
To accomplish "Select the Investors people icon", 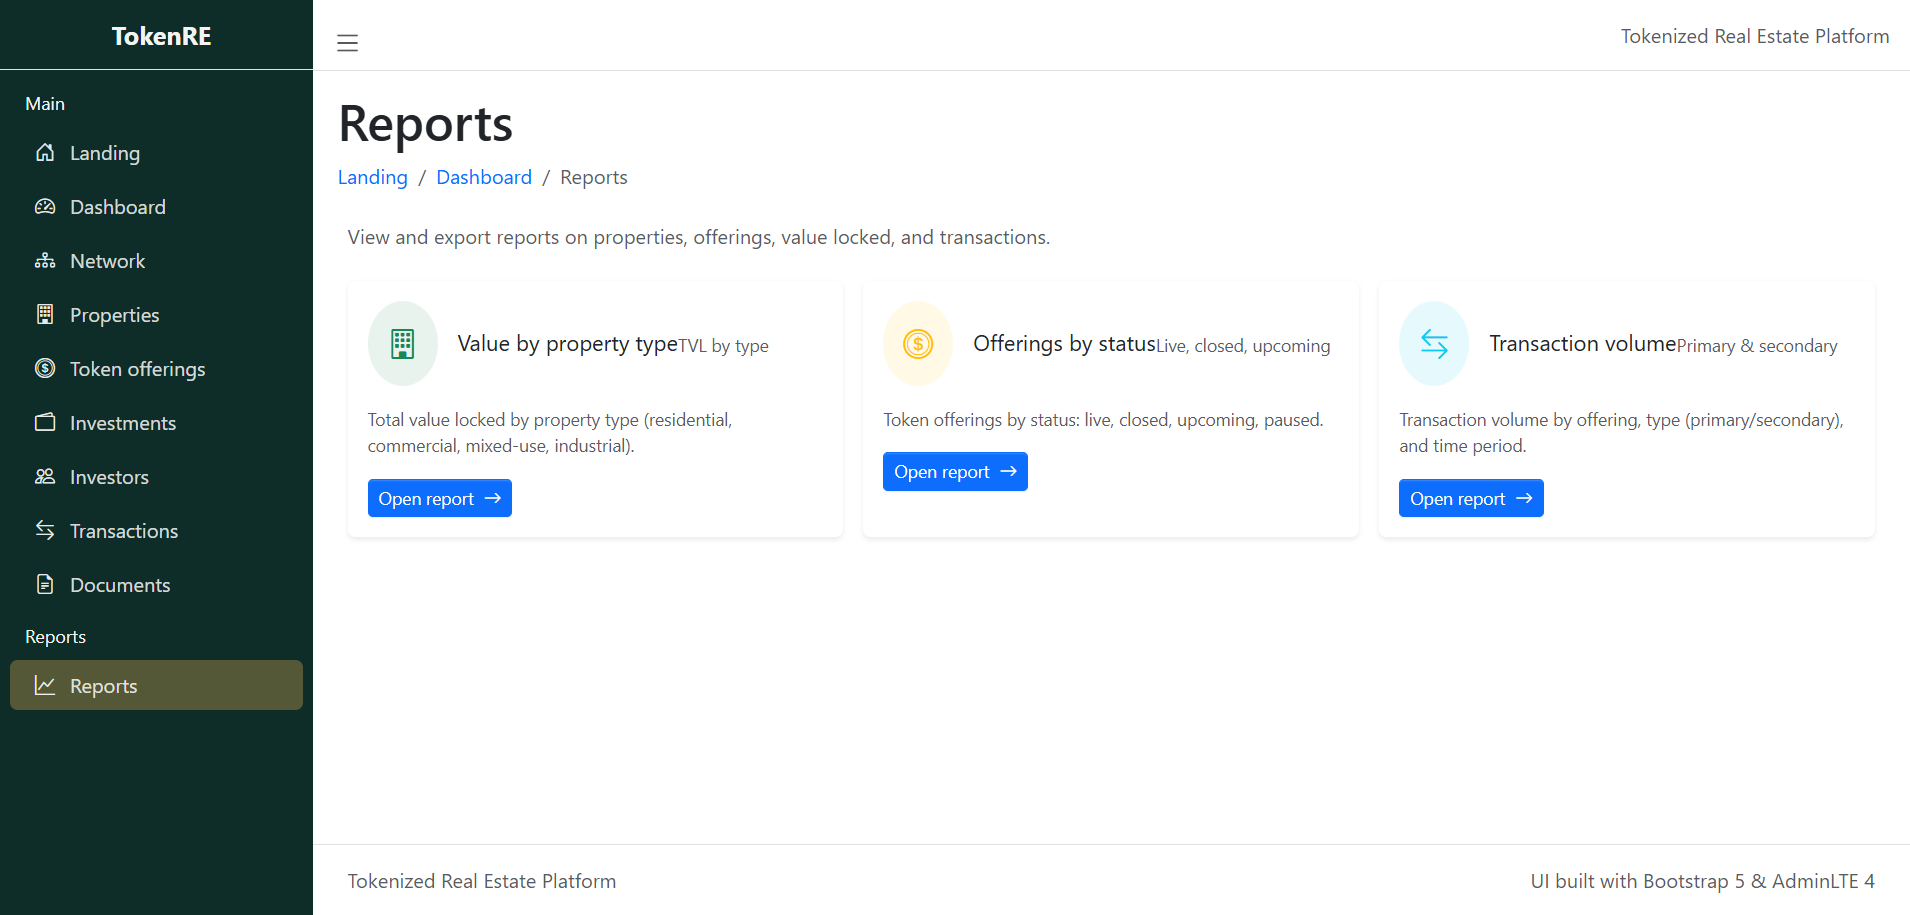I will tap(46, 476).
